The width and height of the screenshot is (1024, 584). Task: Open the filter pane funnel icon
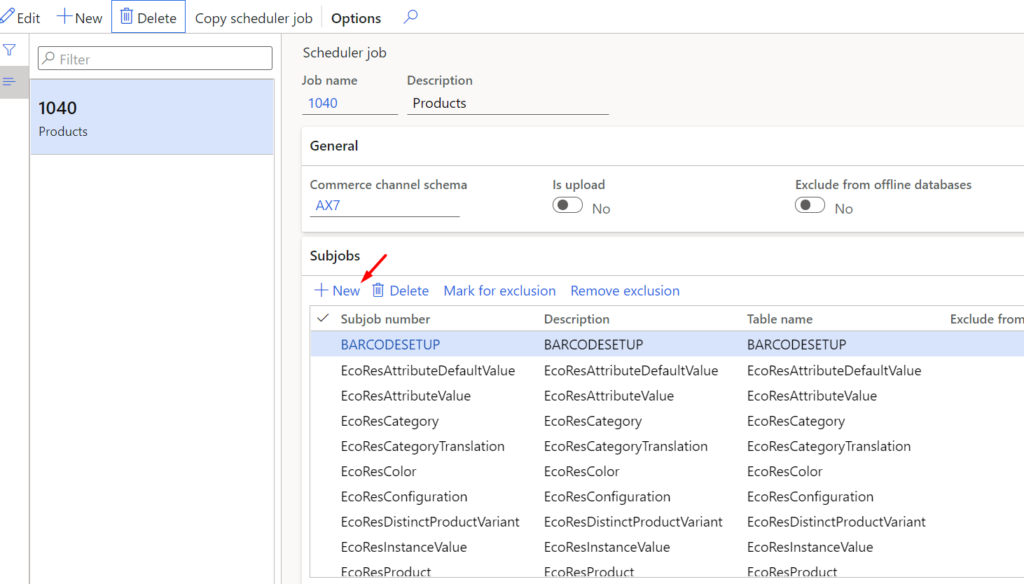[10, 50]
